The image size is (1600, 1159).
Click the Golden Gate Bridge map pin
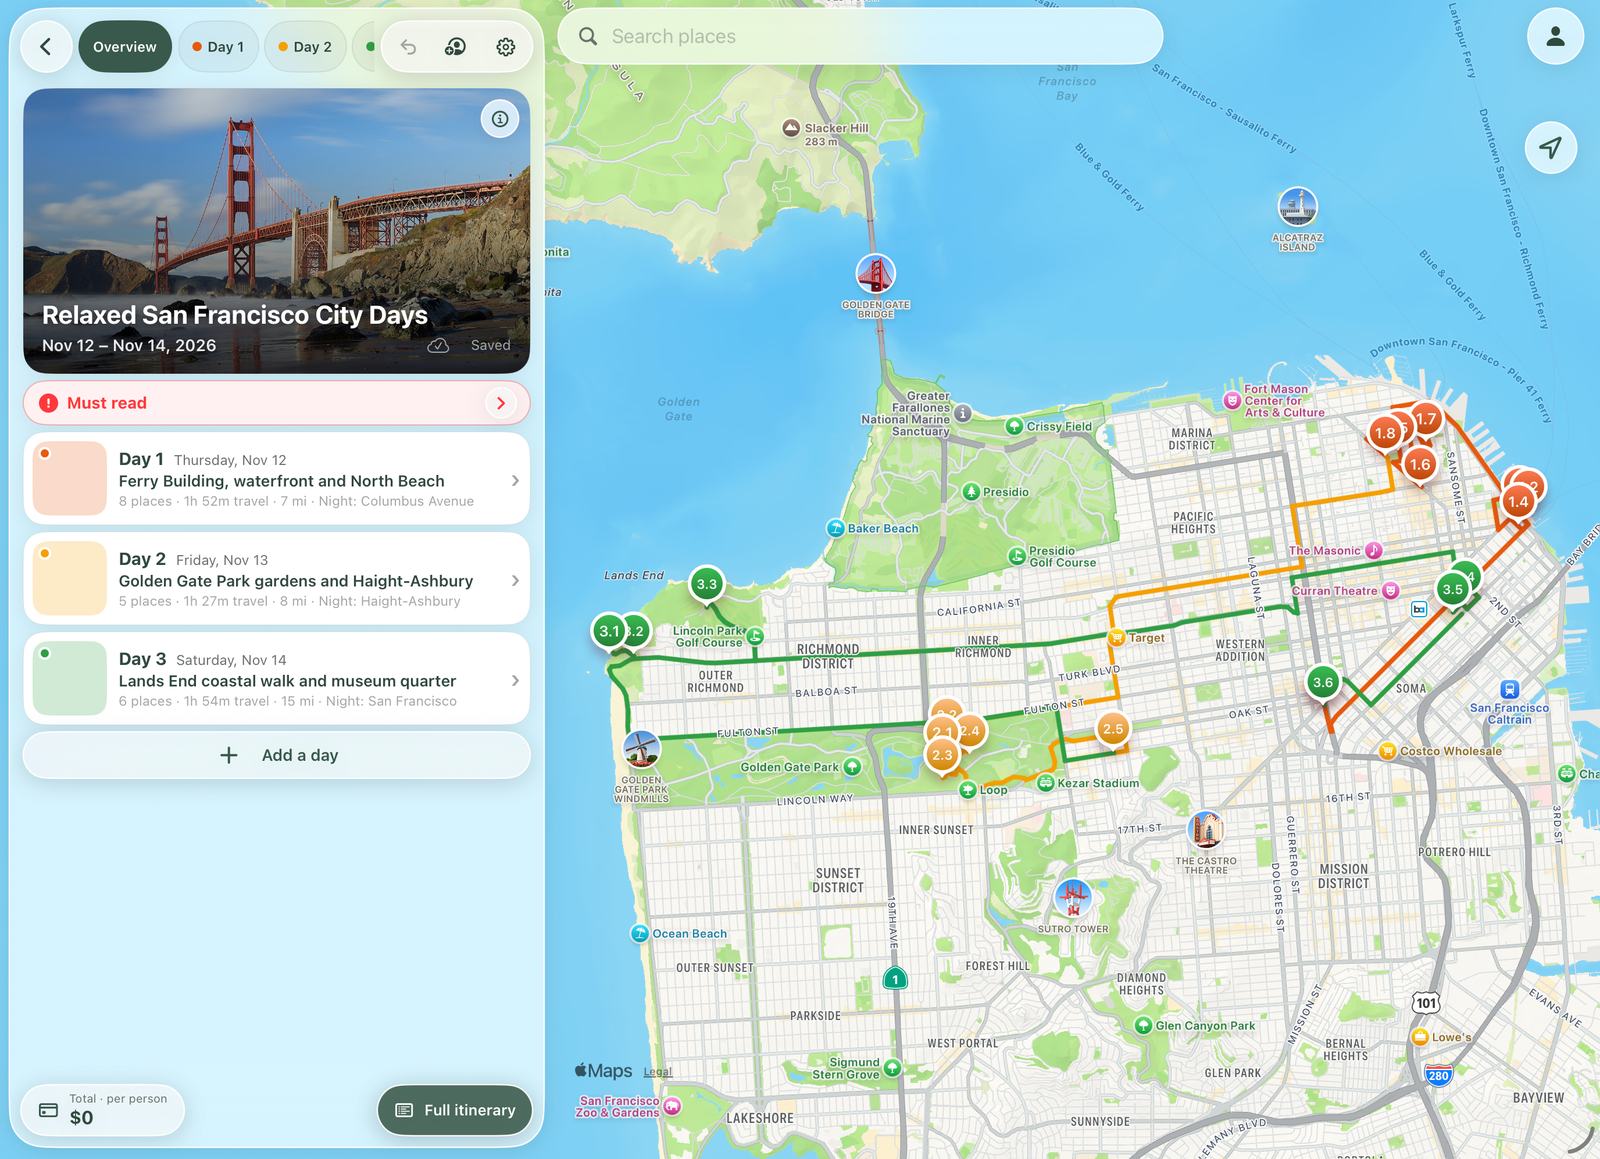pyautogui.click(x=875, y=274)
